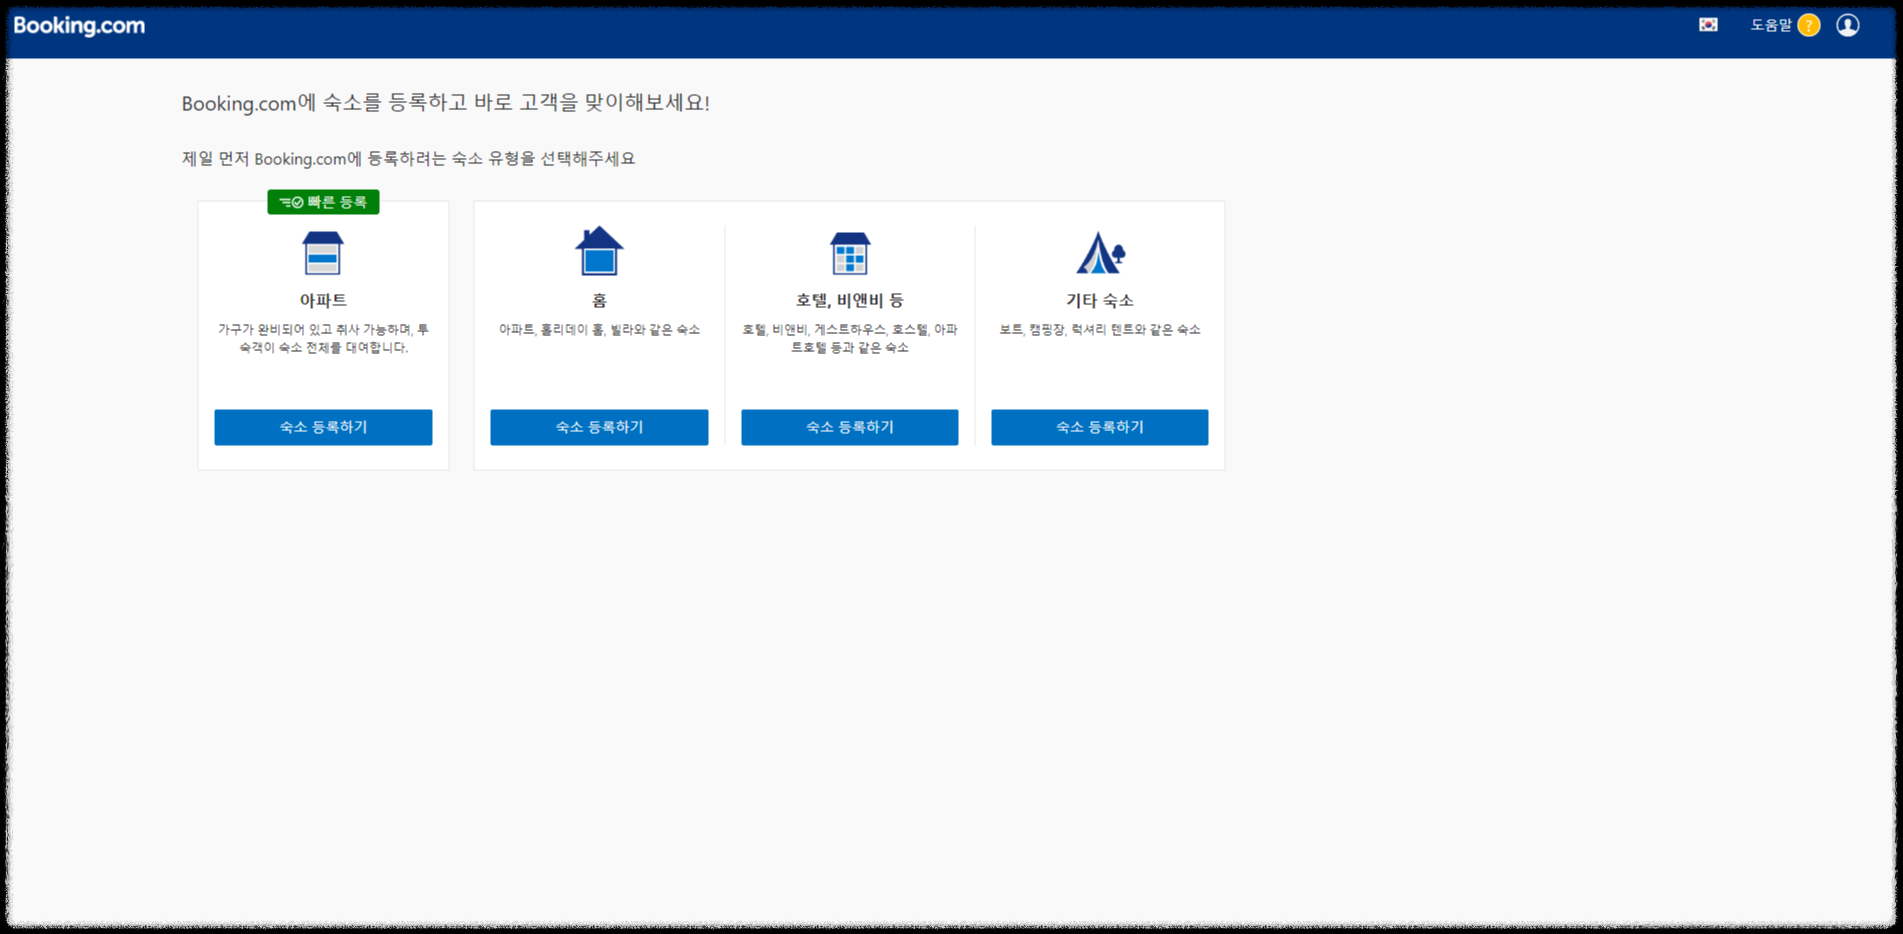Click the heading about registering on Booking.com
The width and height of the screenshot is (1903, 934).
click(x=446, y=103)
